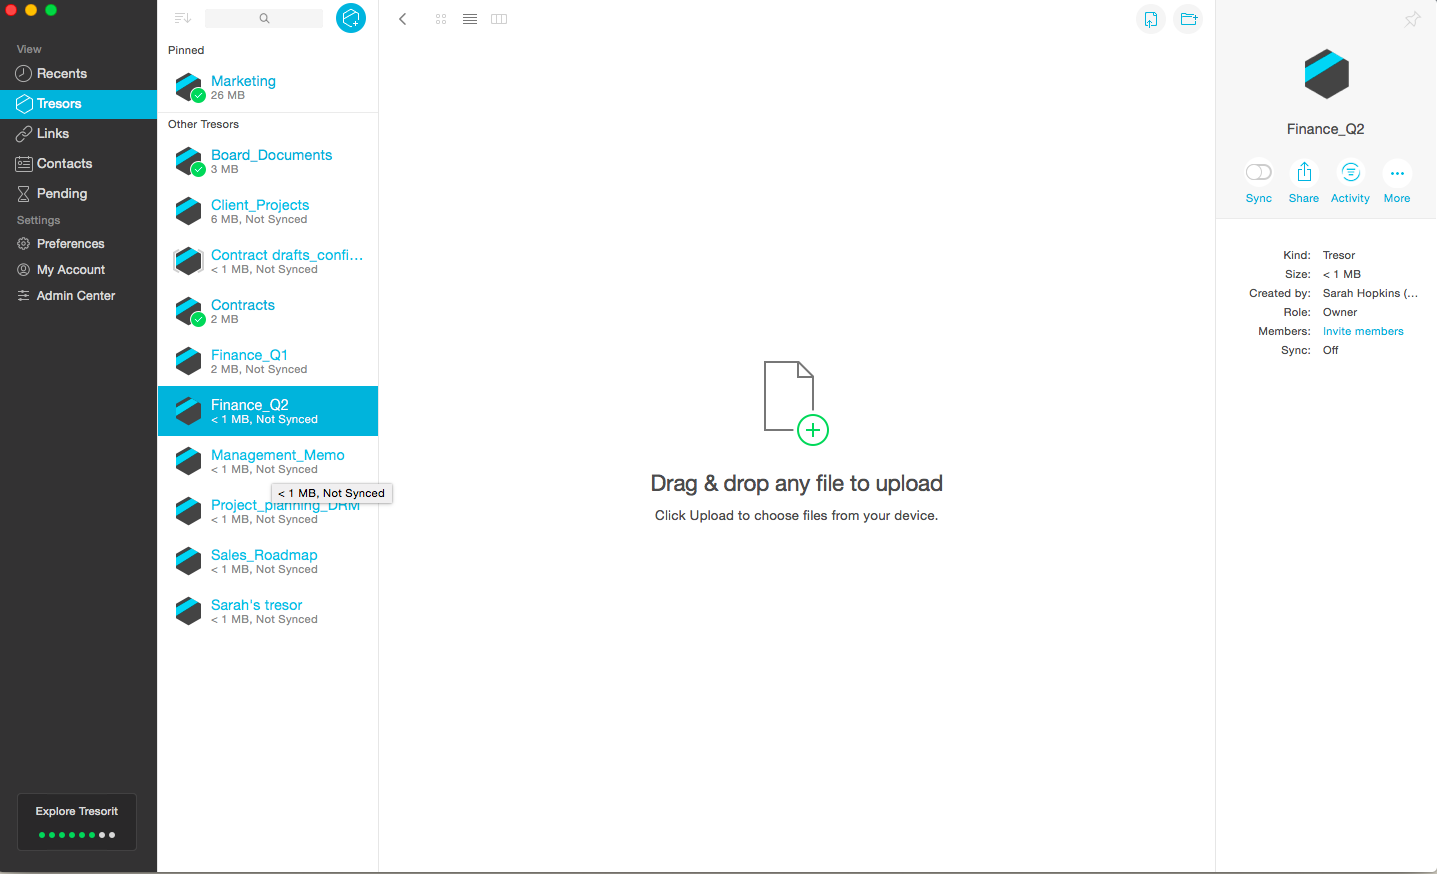Screen dimensions: 1437x874
Task: Open the Contracts tresor
Action: pos(268,311)
